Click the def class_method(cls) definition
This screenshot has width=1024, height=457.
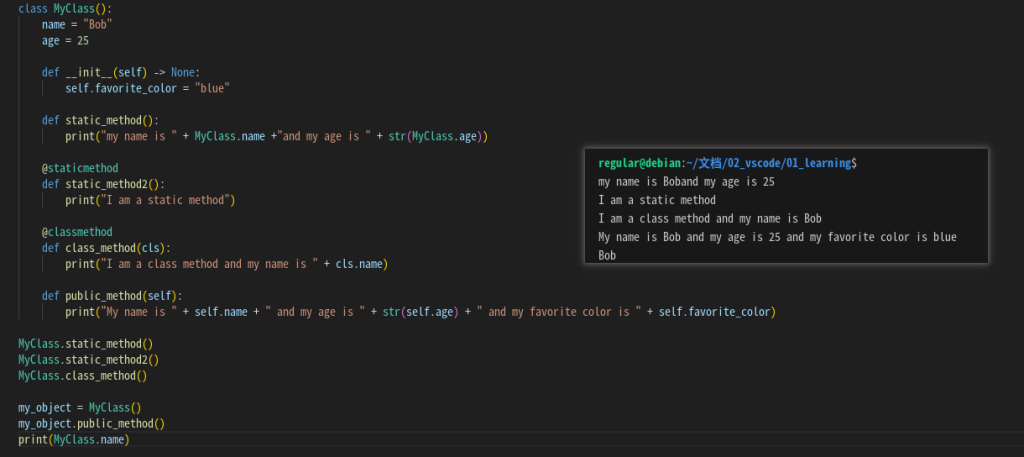pyautogui.click(x=106, y=248)
